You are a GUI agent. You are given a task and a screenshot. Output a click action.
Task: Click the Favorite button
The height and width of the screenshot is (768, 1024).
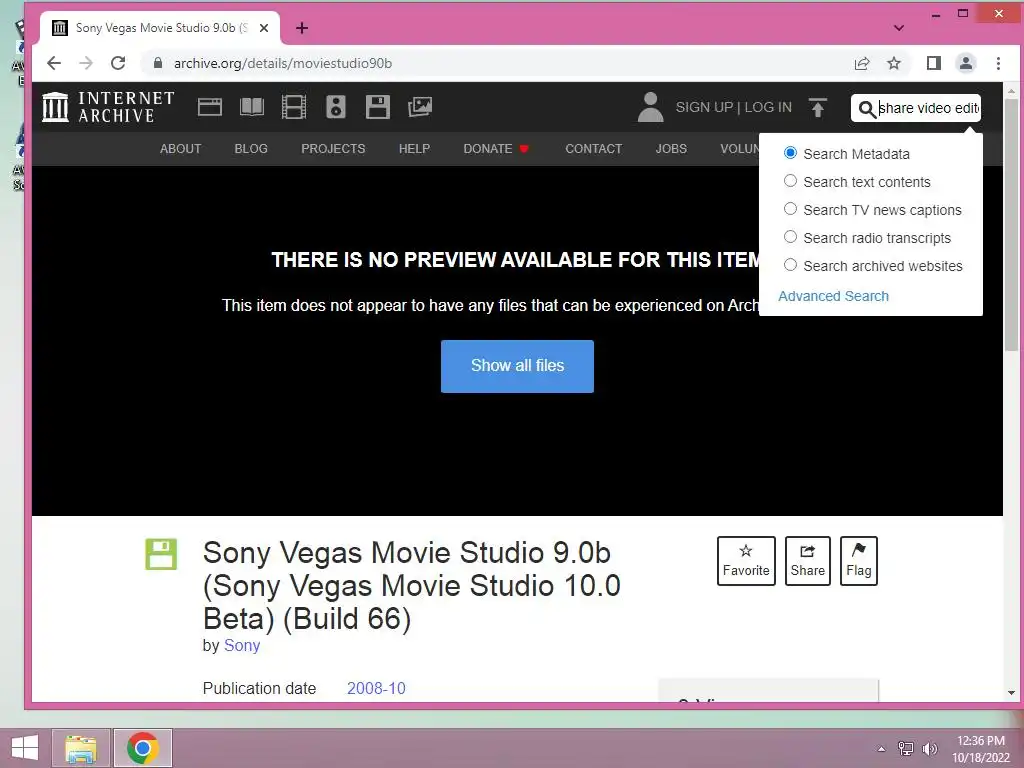[746, 561]
